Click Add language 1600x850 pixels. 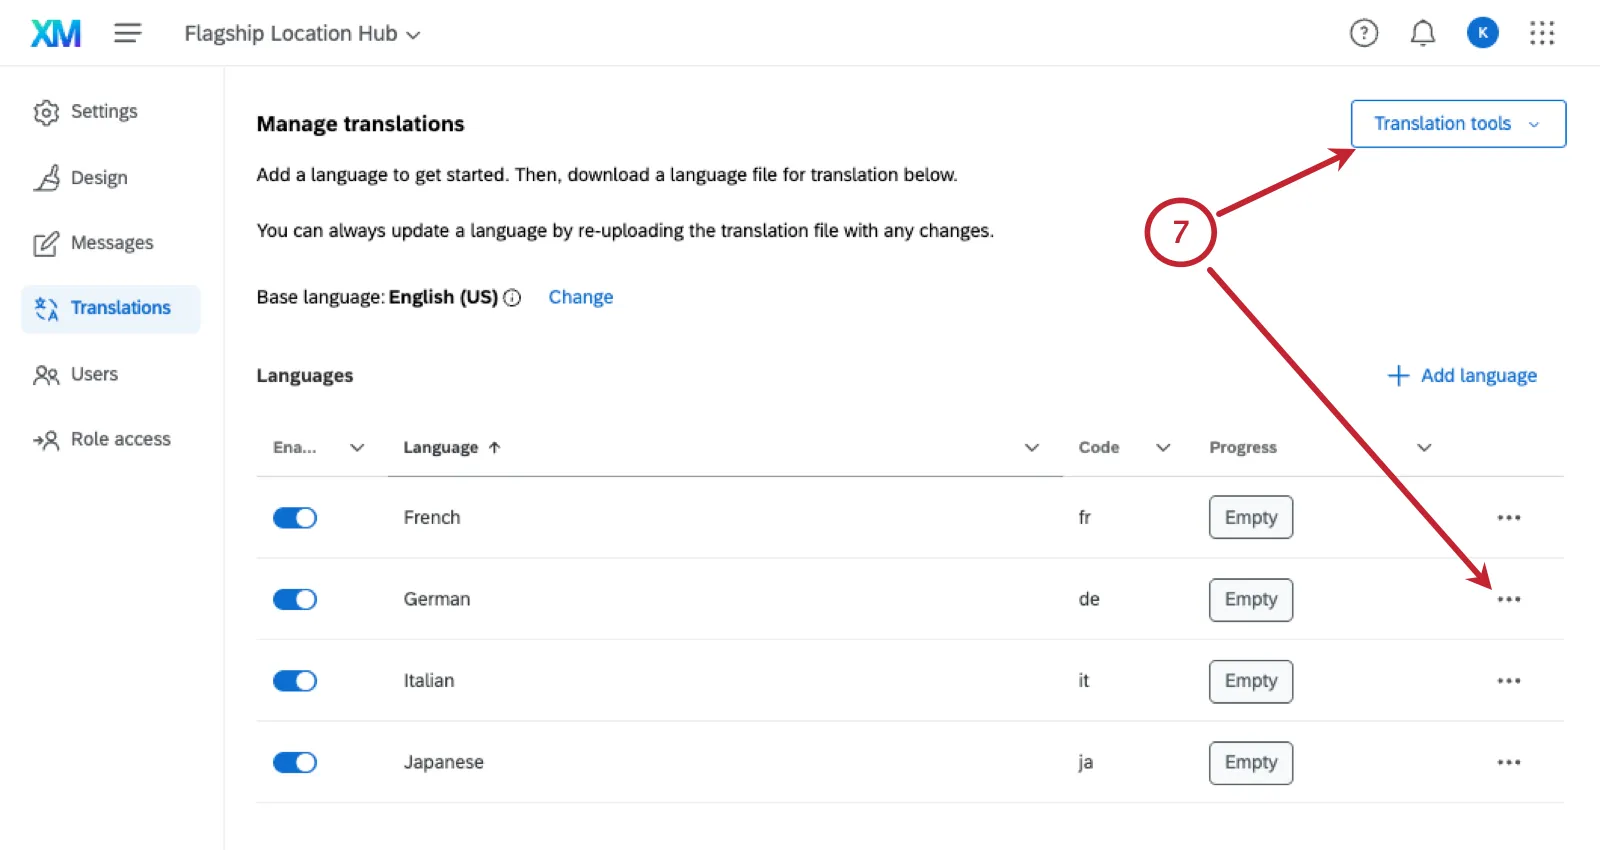pyautogui.click(x=1462, y=376)
